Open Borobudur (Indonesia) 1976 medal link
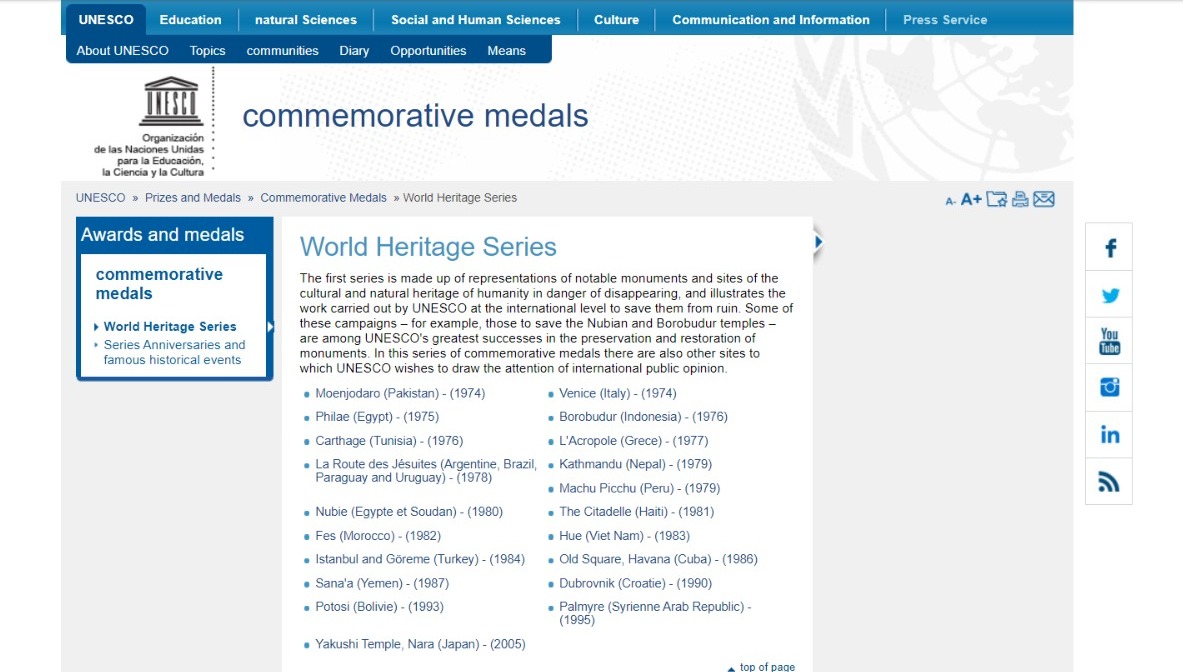The image size is (1183, 672). coord(643,416)
